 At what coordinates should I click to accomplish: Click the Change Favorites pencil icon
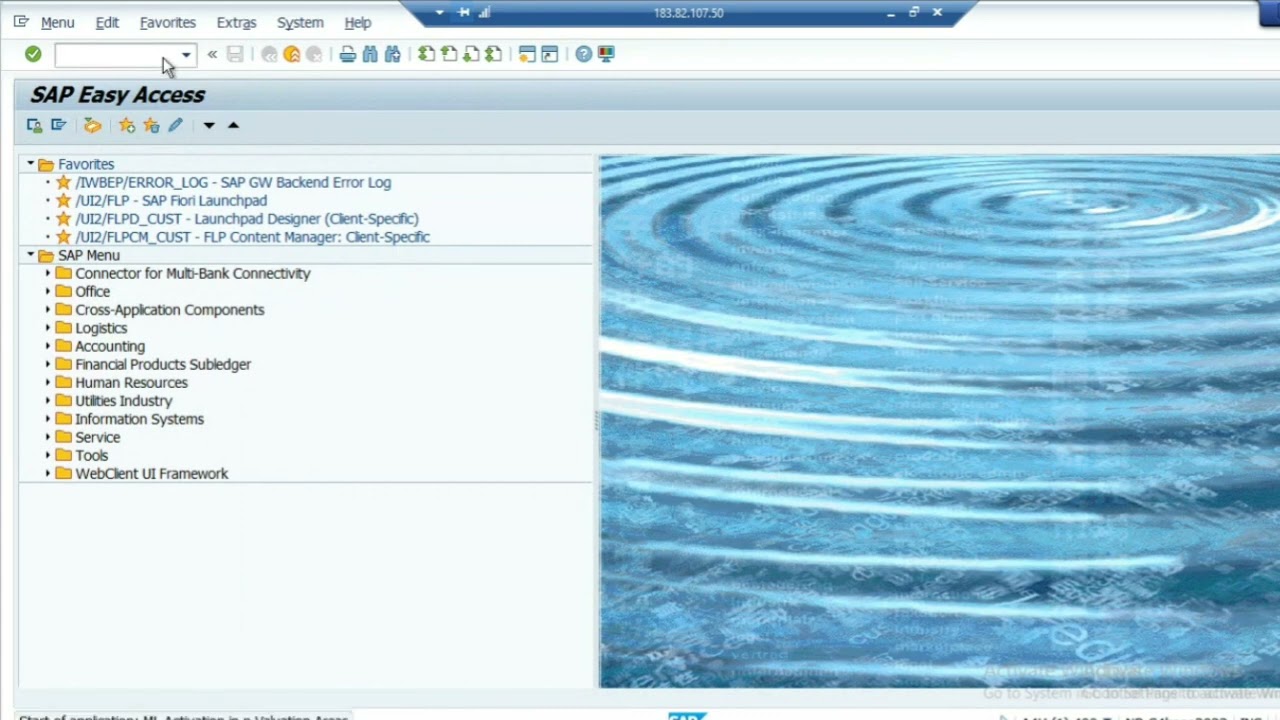pyautogui.click(x=175, y=125)
